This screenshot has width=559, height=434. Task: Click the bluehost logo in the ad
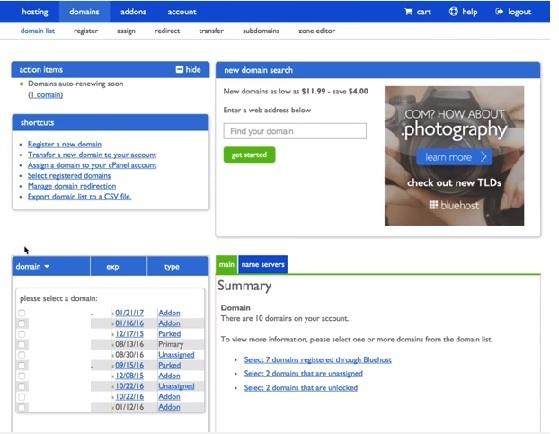tap(454, 205)
